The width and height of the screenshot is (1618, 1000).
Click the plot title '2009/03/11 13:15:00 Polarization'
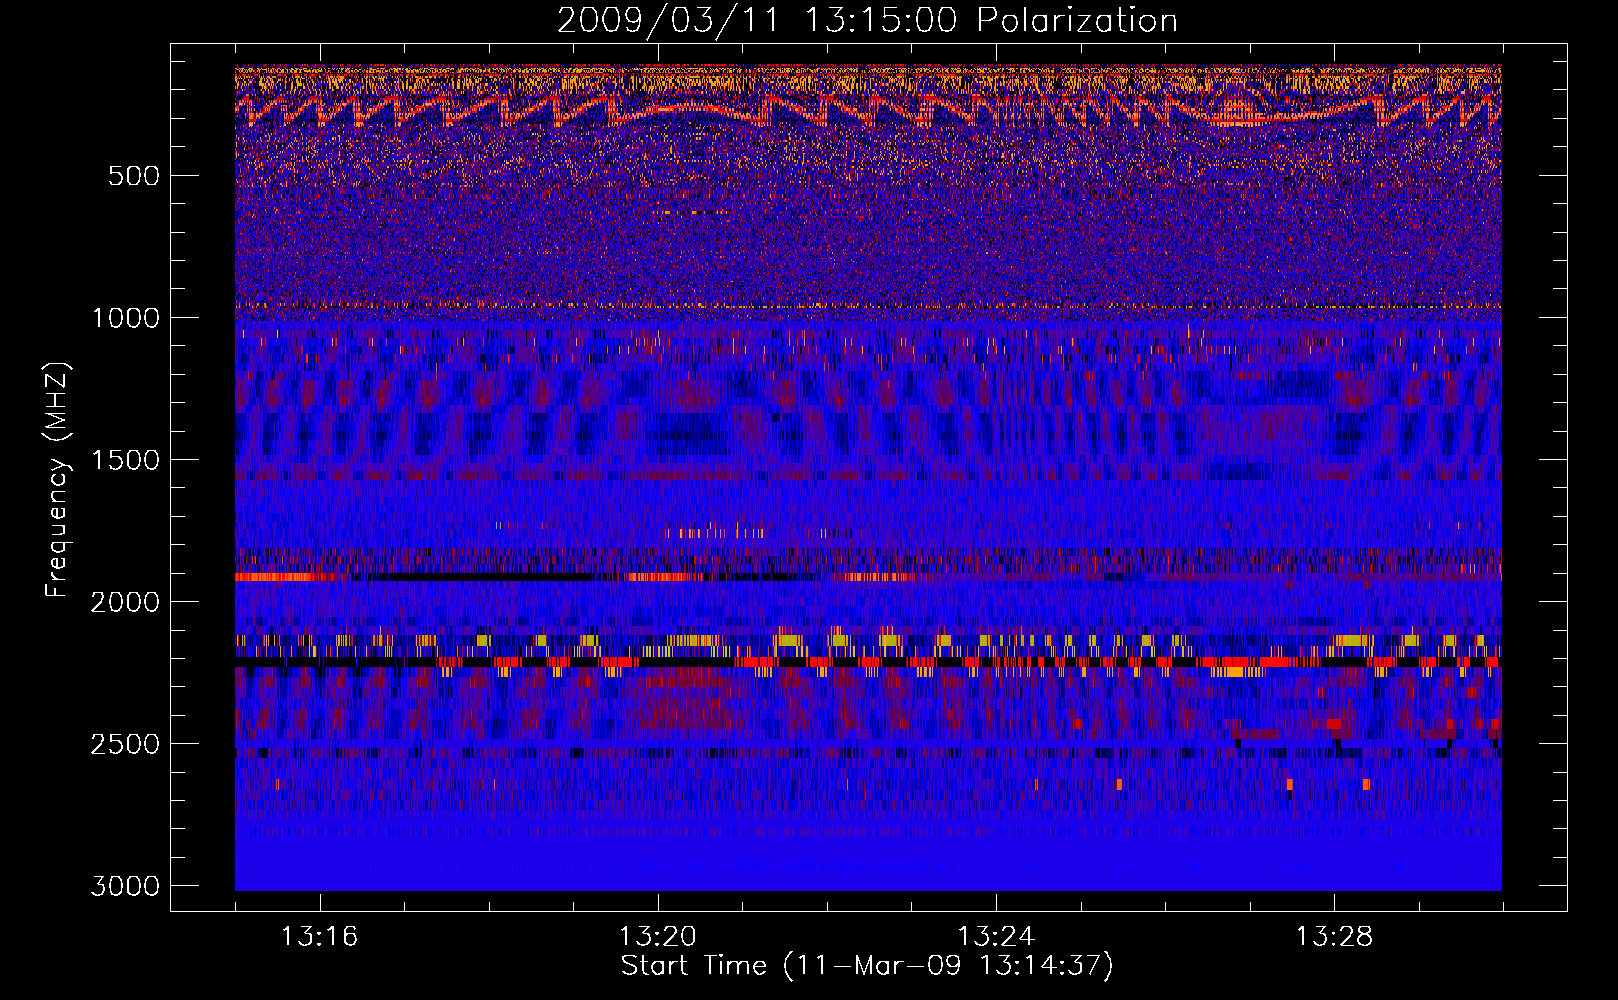coord(867,21)
